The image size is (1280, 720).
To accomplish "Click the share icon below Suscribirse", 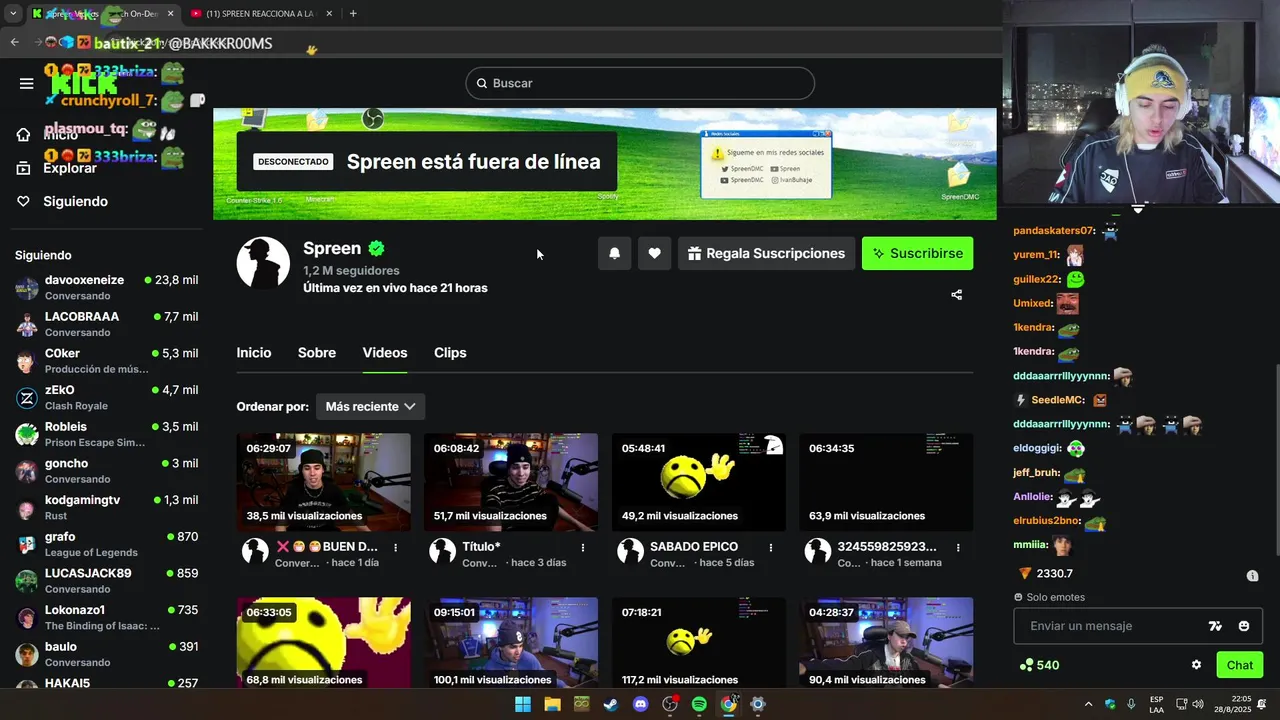I will 957,295.
